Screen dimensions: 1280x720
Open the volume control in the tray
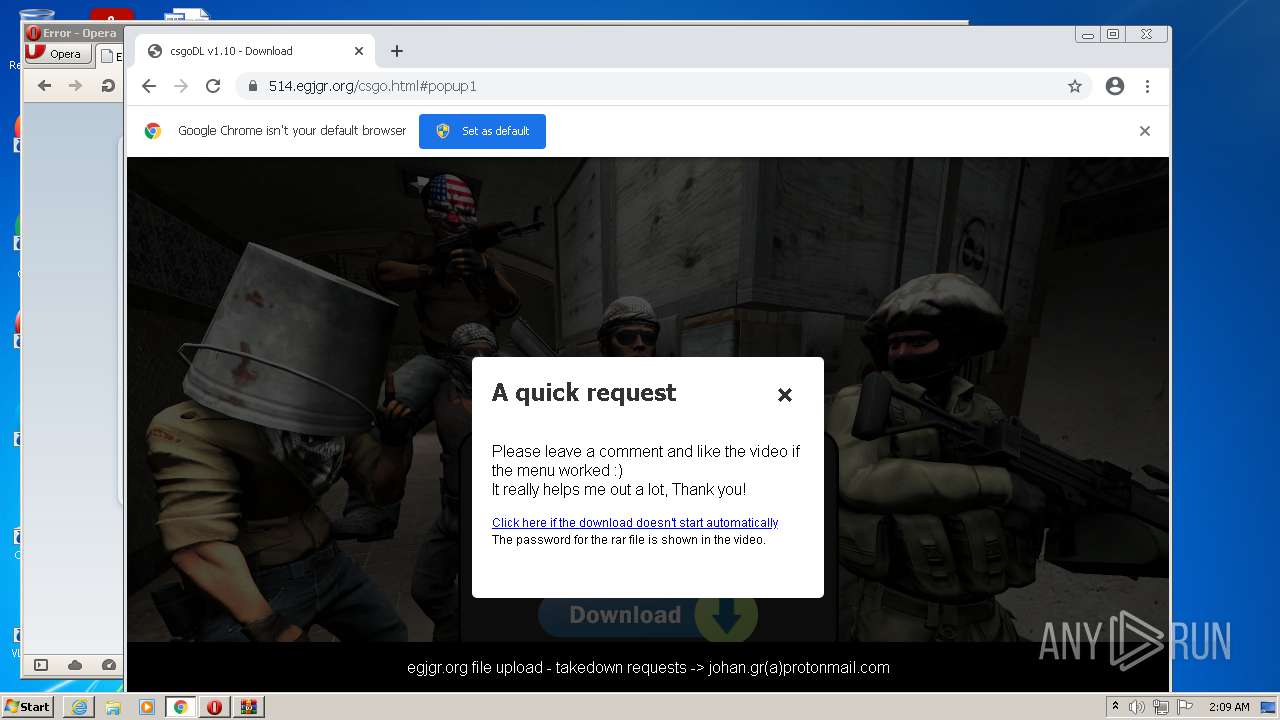coord(1137,707)
